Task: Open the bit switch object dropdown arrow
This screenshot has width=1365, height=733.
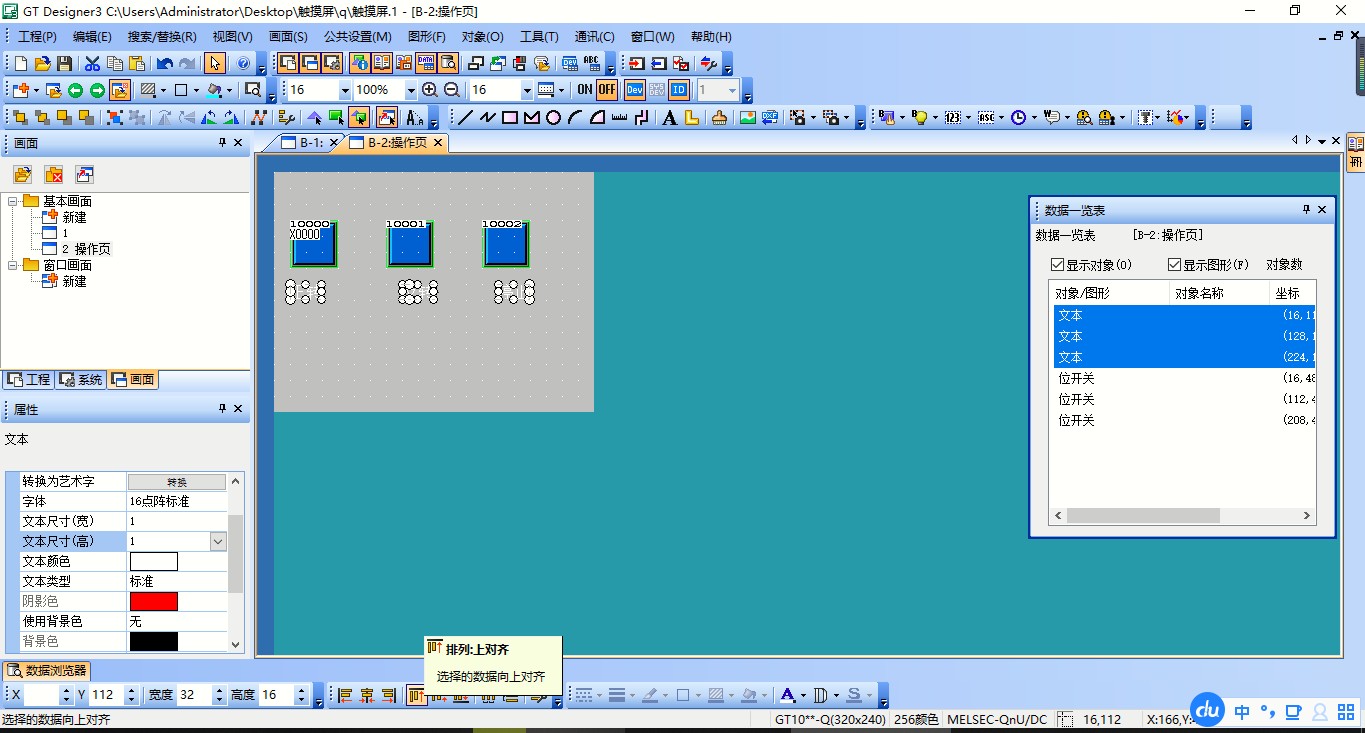Action: coord(902,117)
